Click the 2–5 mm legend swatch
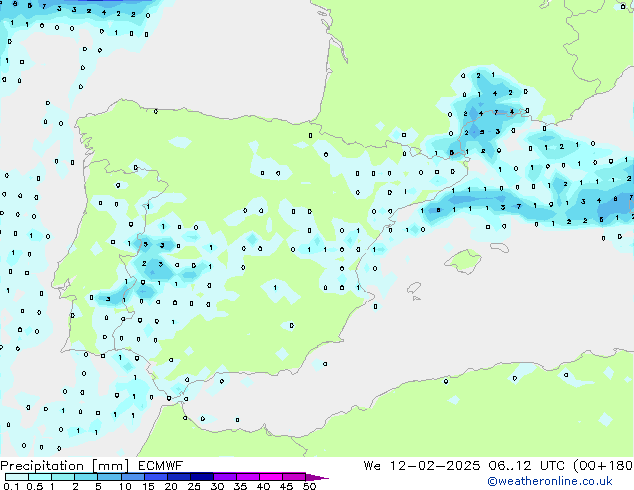 click(x=86, y=477)
